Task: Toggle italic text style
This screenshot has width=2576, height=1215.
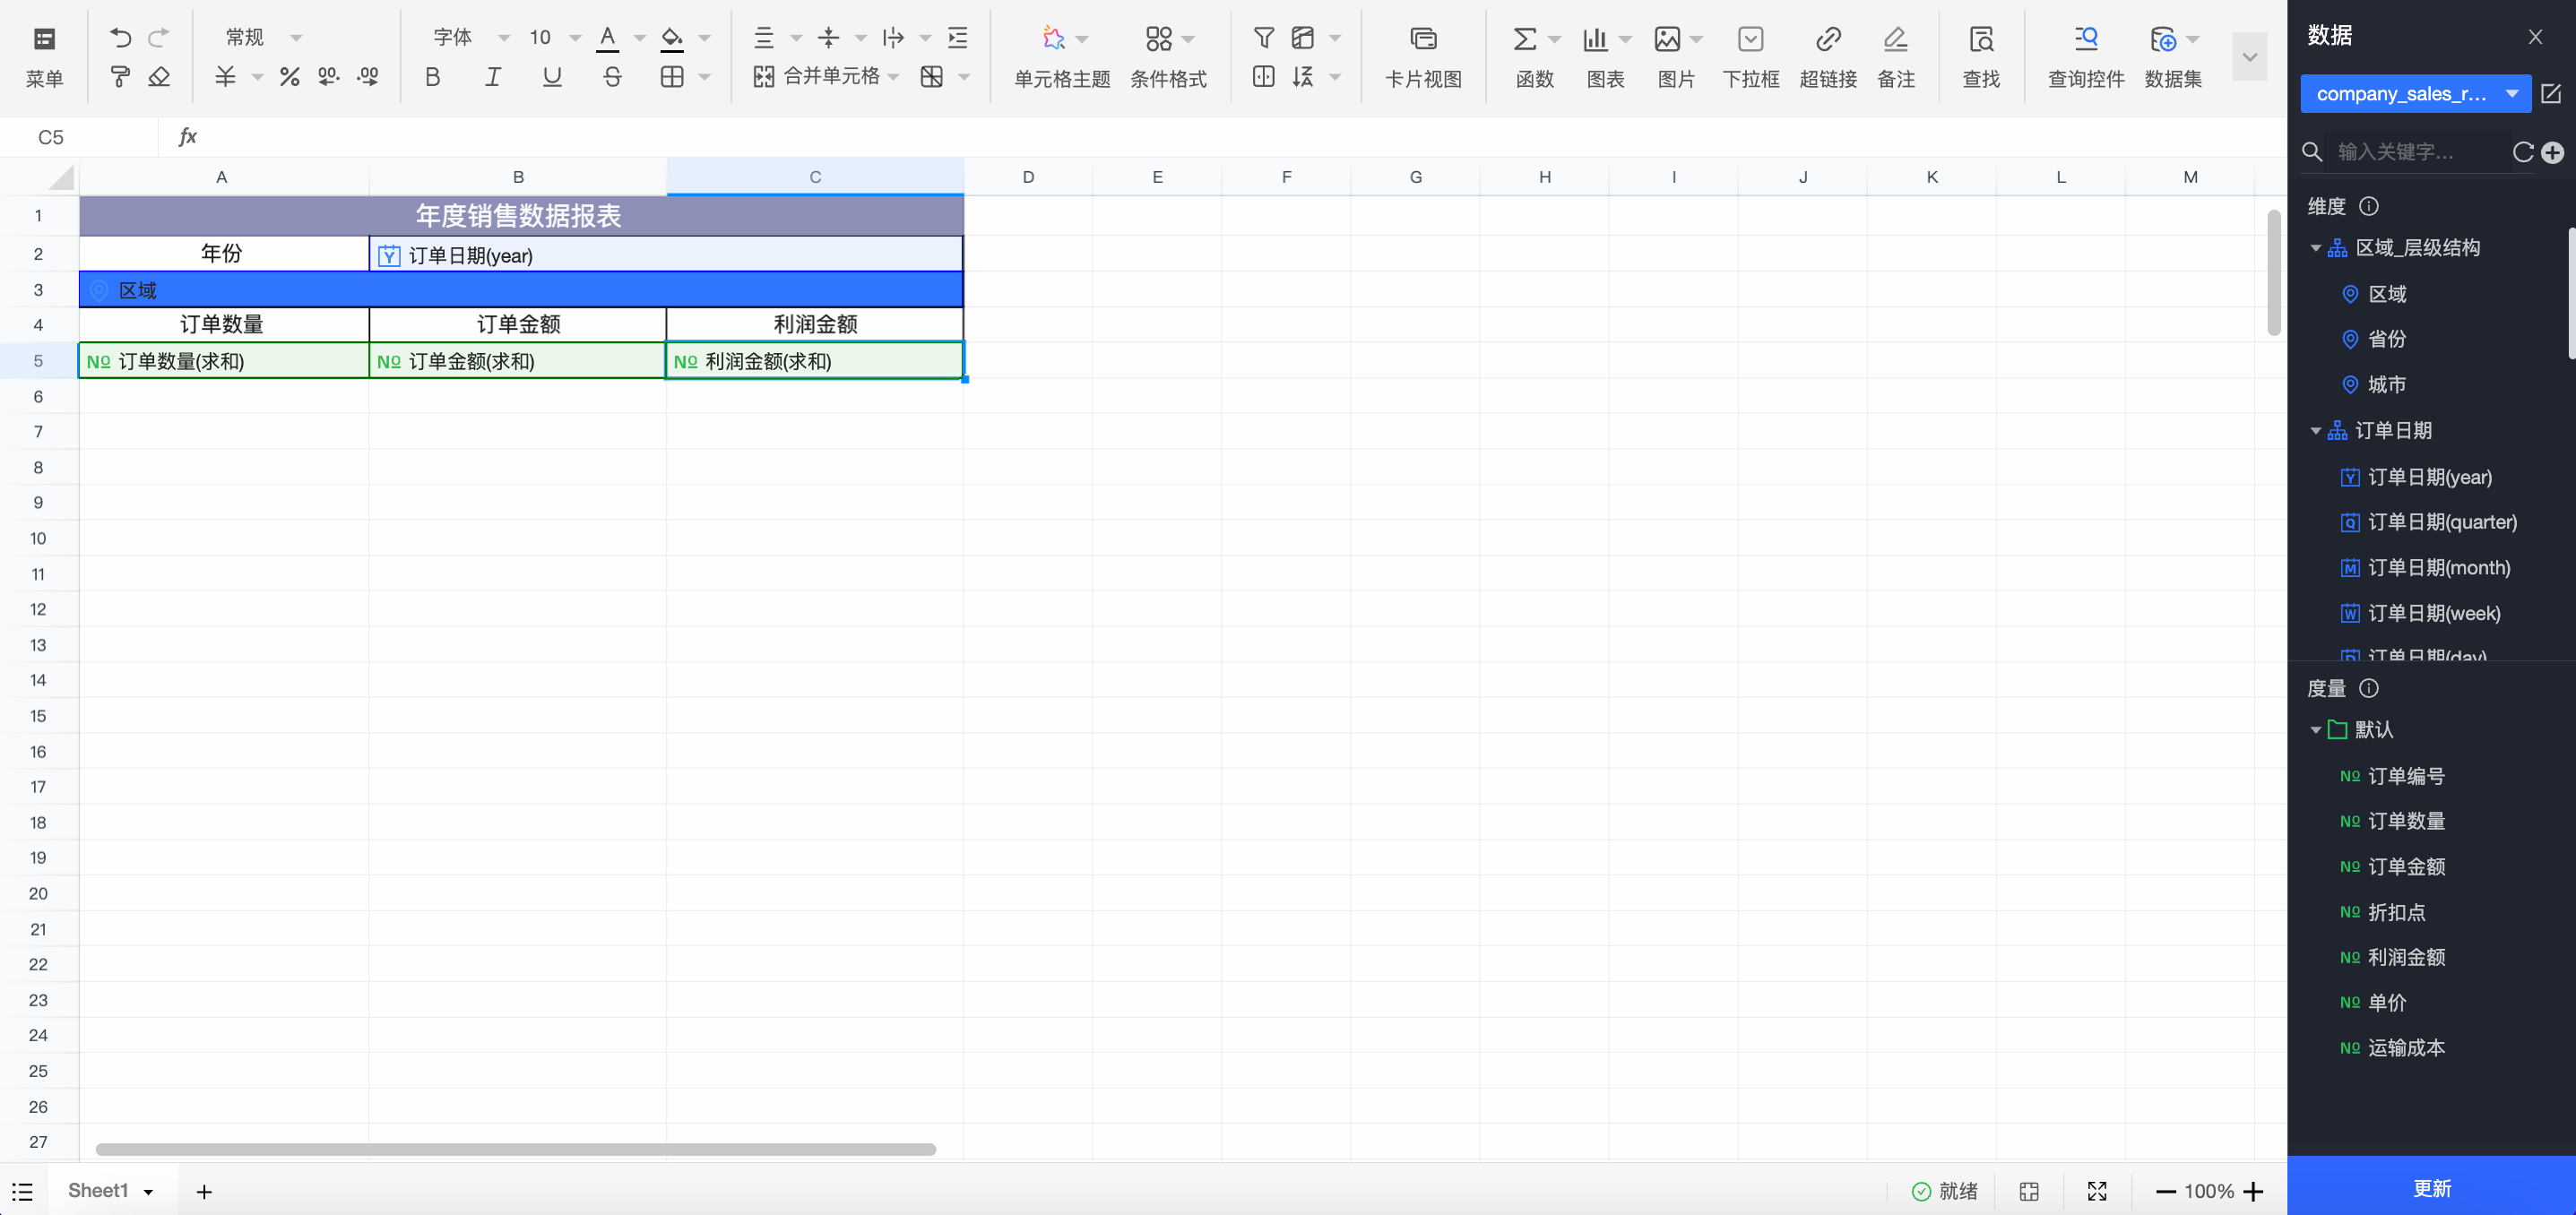Action: 492,77
